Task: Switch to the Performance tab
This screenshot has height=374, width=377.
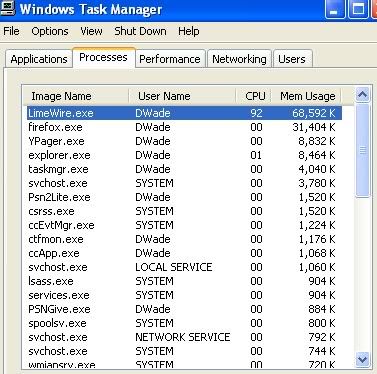Action: tap(170, 59)
